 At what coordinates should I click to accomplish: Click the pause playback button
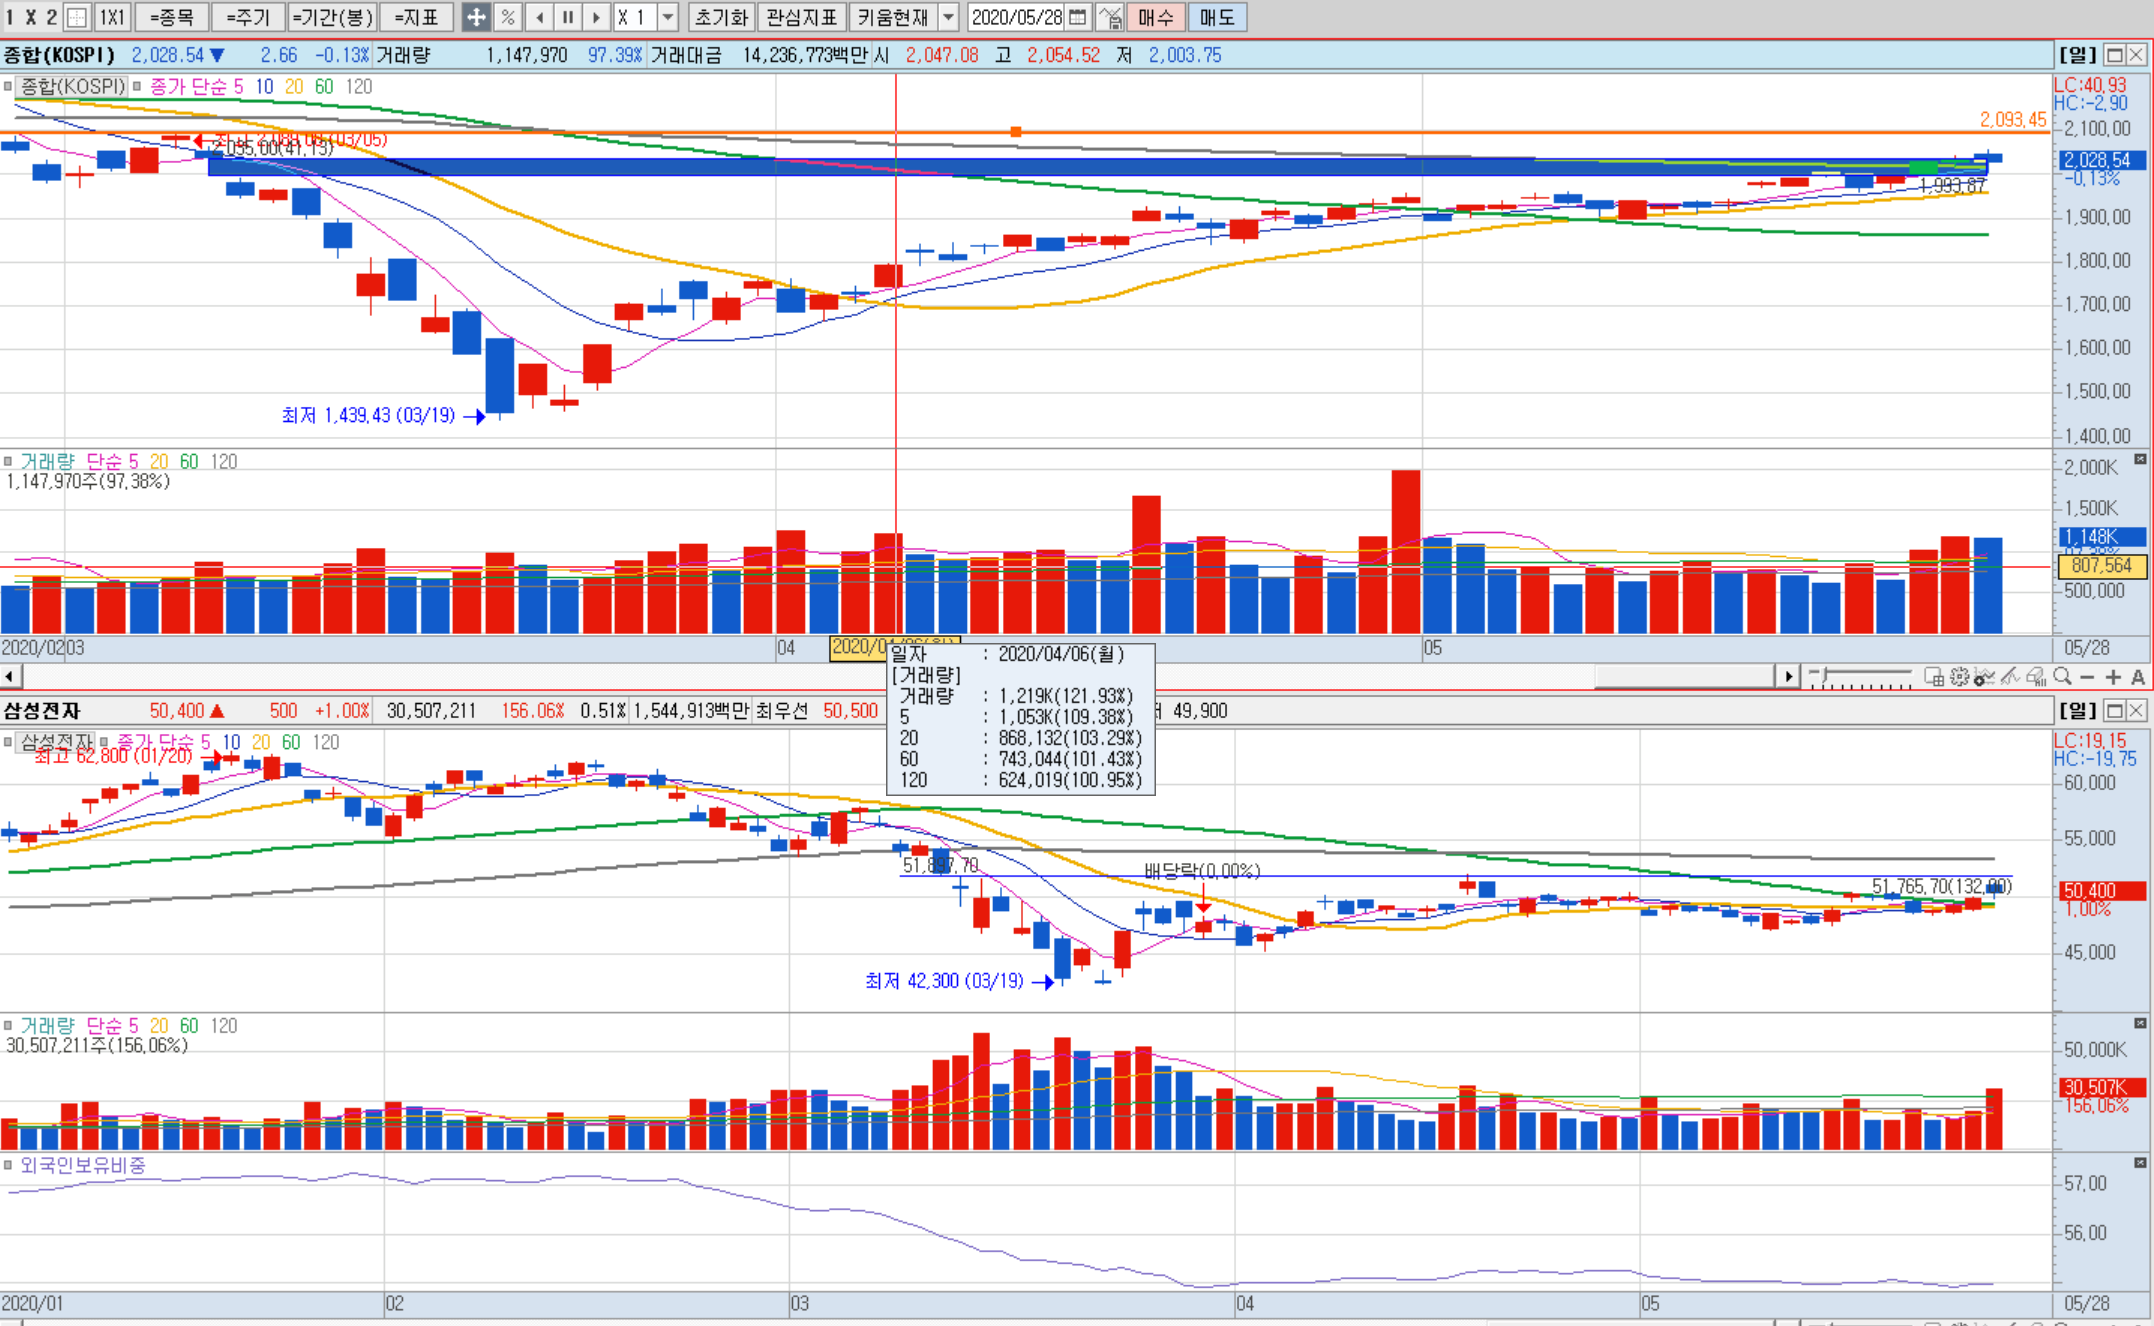tap(568, 17)
